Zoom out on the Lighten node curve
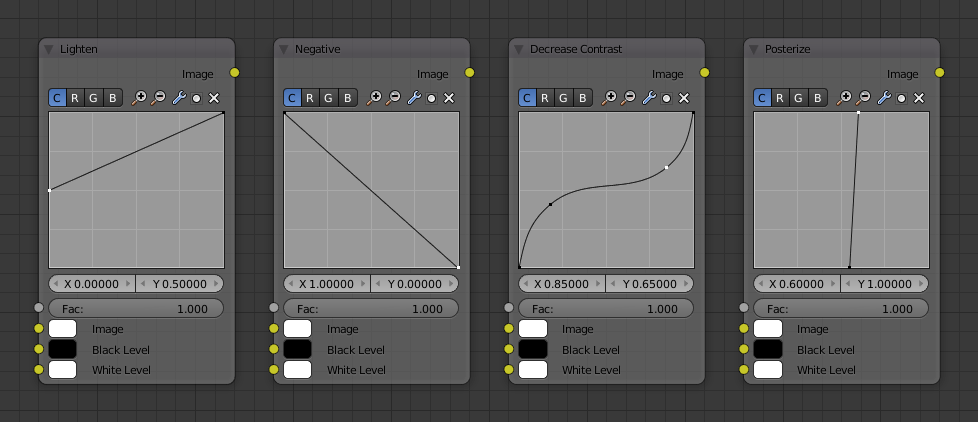 click(158, 98)
